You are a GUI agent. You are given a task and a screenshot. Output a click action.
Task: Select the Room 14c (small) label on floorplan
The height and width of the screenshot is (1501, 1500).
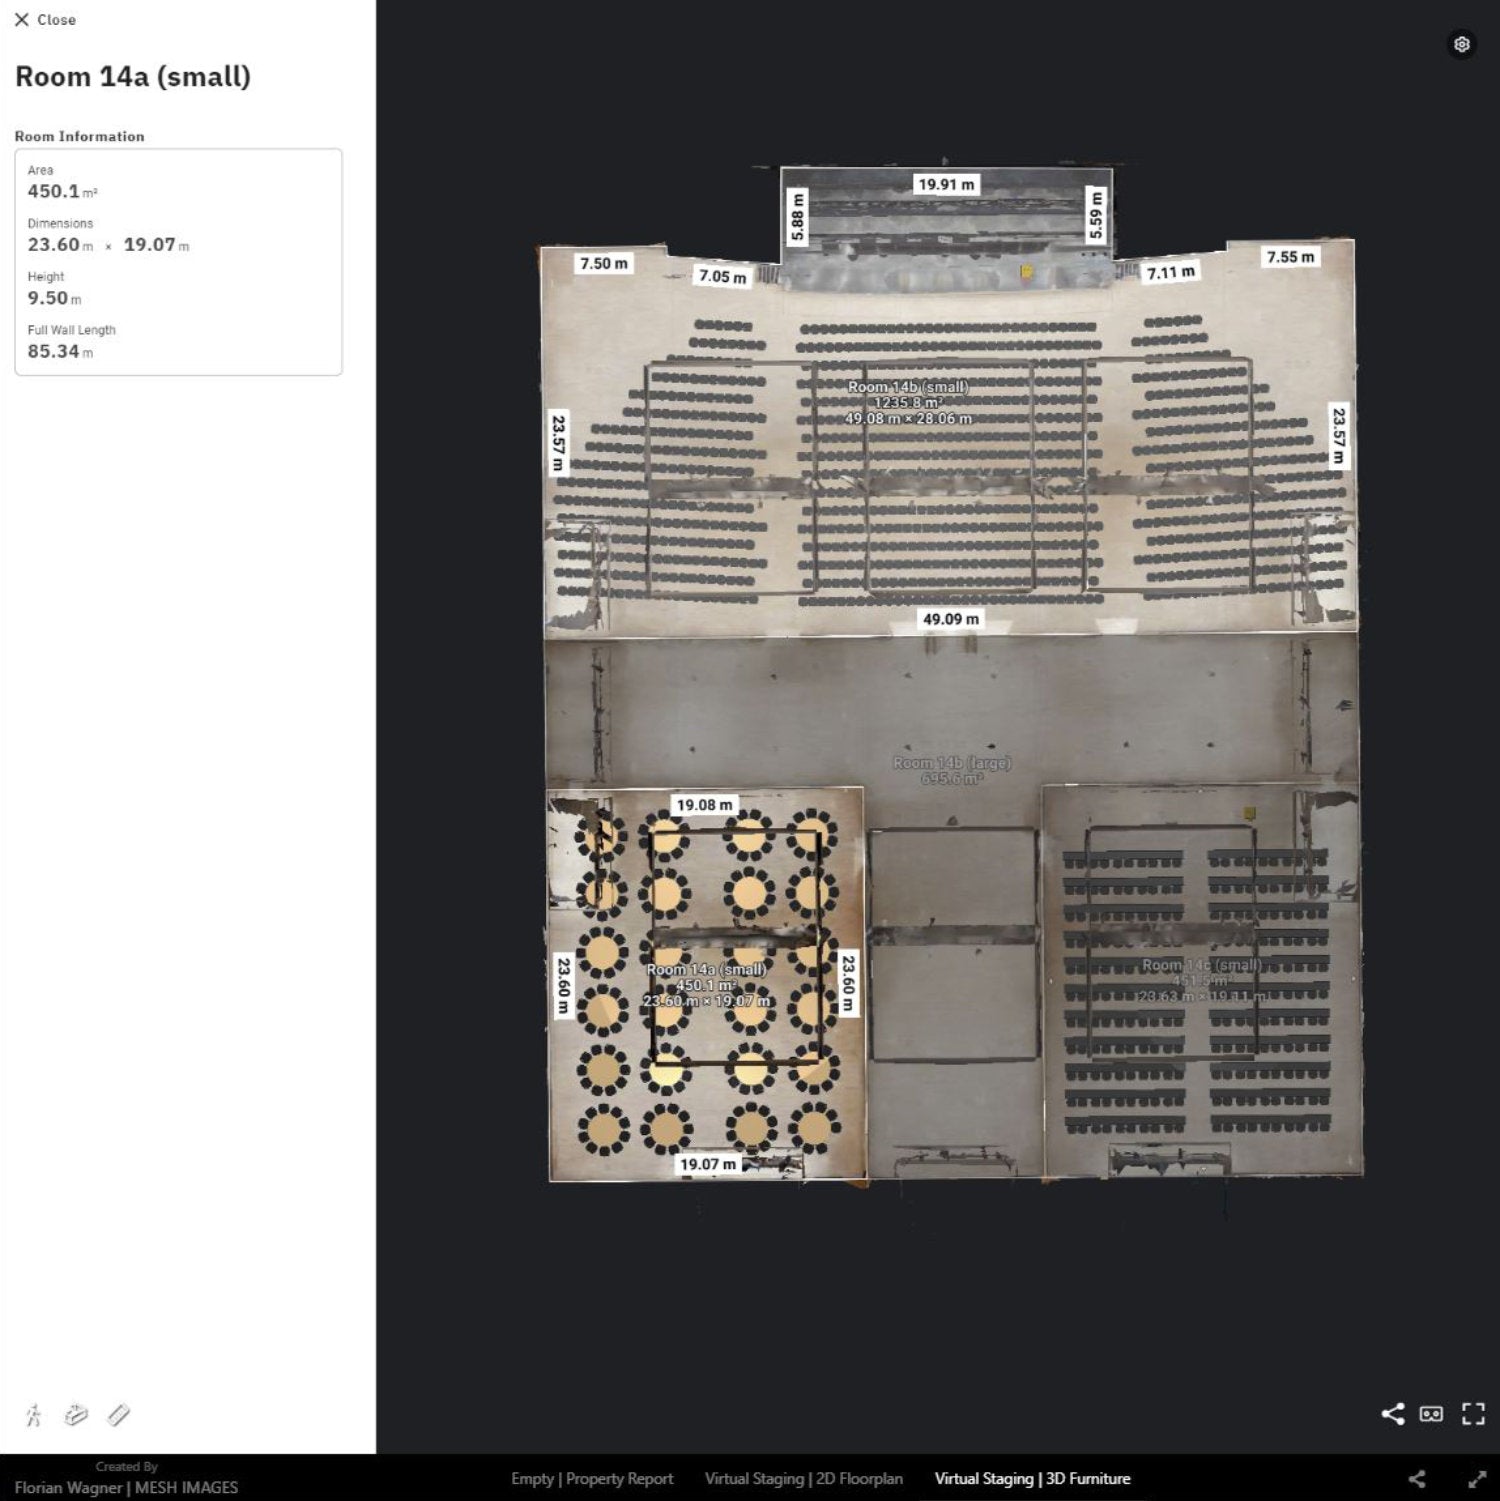tap(1201, 965)
